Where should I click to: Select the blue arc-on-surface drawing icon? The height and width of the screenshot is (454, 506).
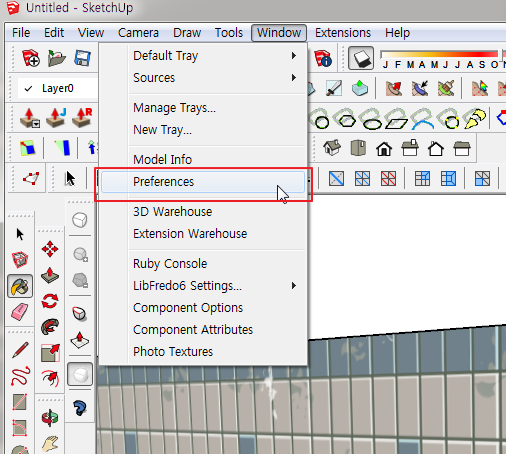coord(423,119)
